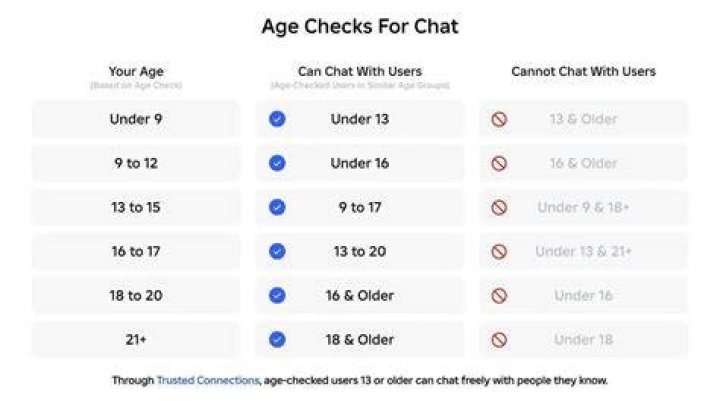Screen dimensions: 720x404
Task: Click the prohibited icon beside Under 16
Action: coord(499,296)
